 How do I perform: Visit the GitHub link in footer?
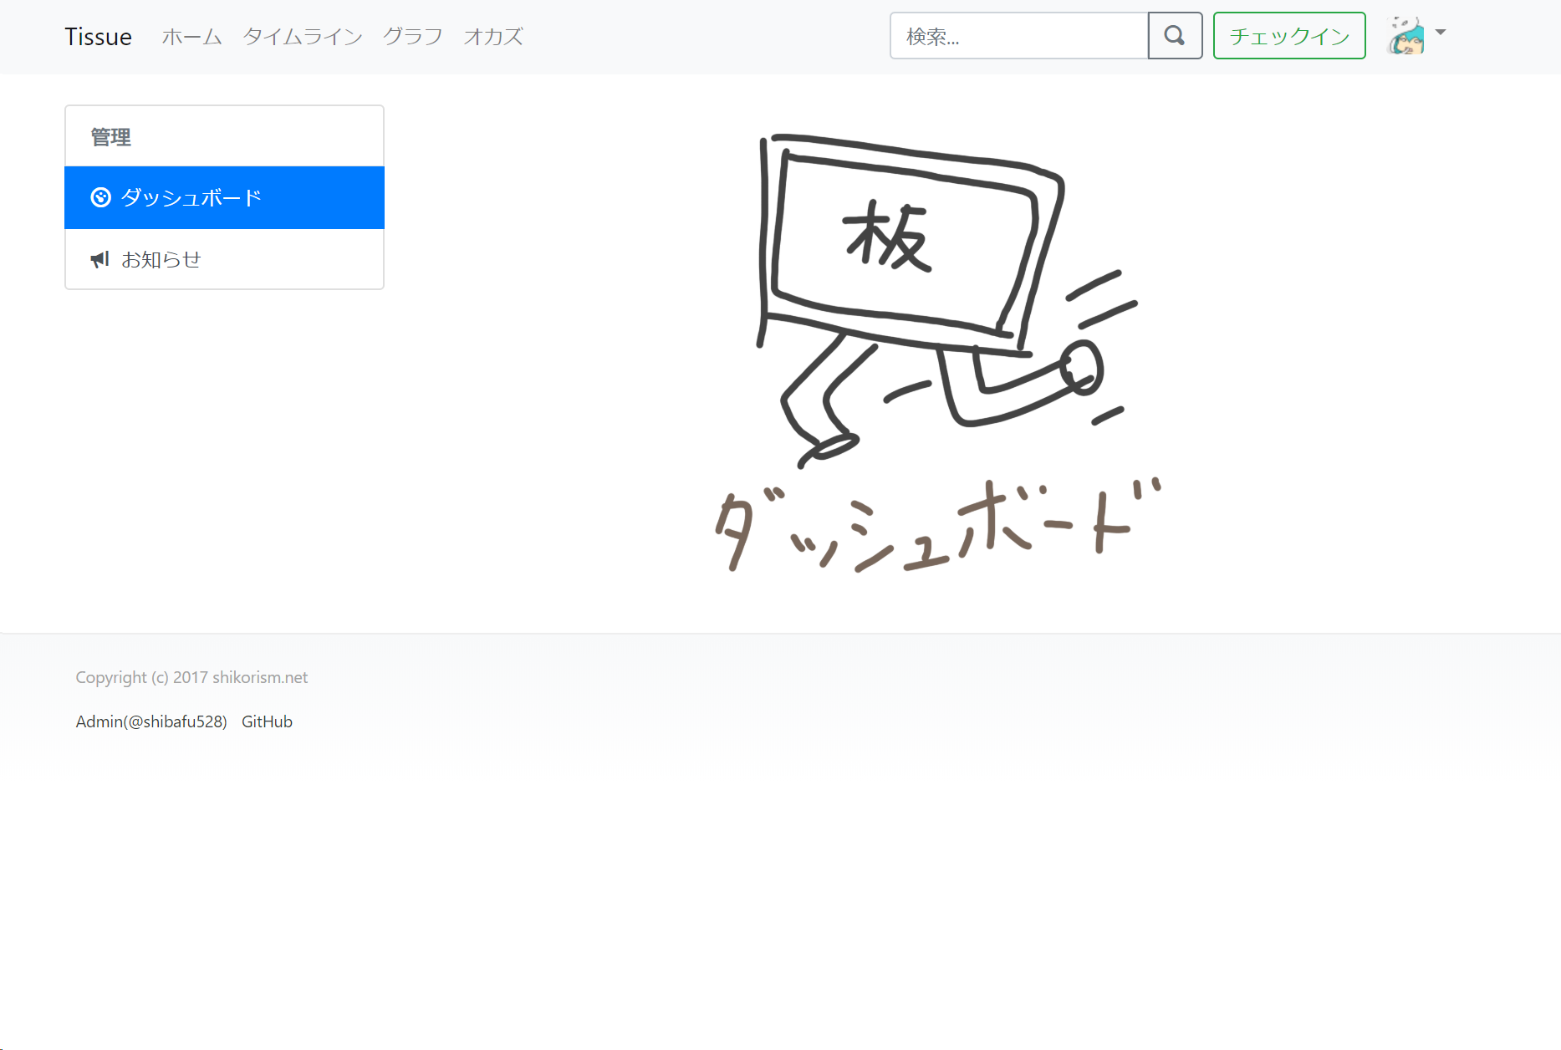point(267,722)
